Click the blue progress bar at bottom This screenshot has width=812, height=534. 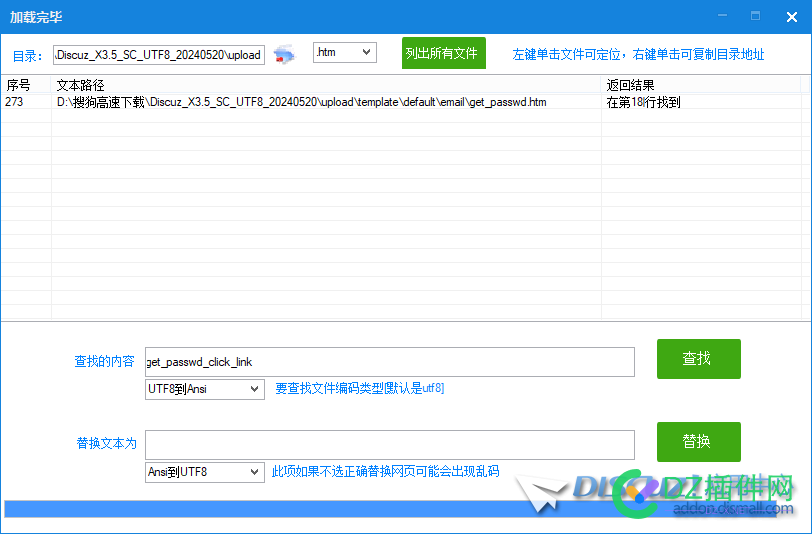[390, 509]
